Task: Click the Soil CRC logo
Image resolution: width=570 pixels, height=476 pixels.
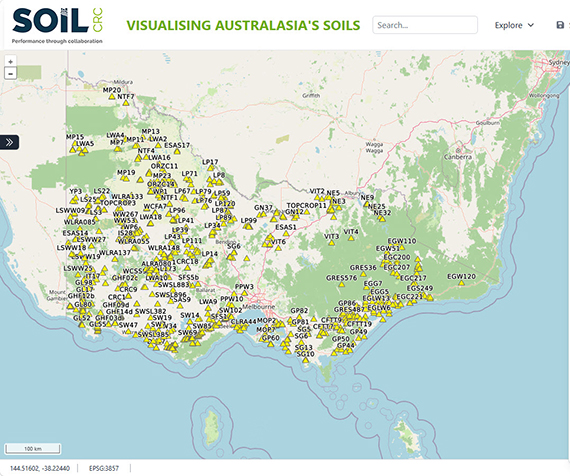Action: [57, 25]
